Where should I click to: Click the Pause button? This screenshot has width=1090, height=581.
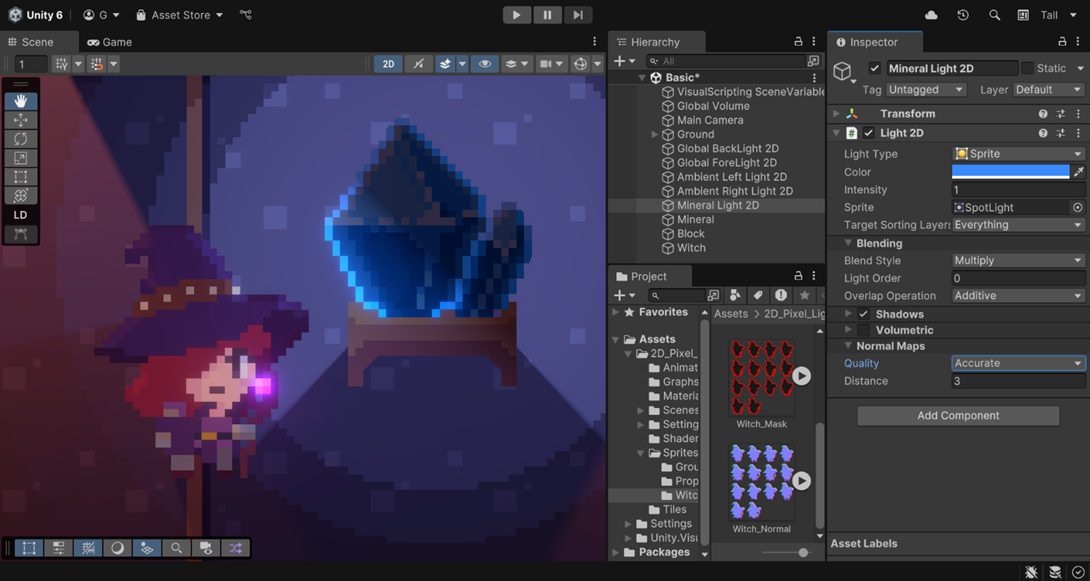(x=548, y=15)
